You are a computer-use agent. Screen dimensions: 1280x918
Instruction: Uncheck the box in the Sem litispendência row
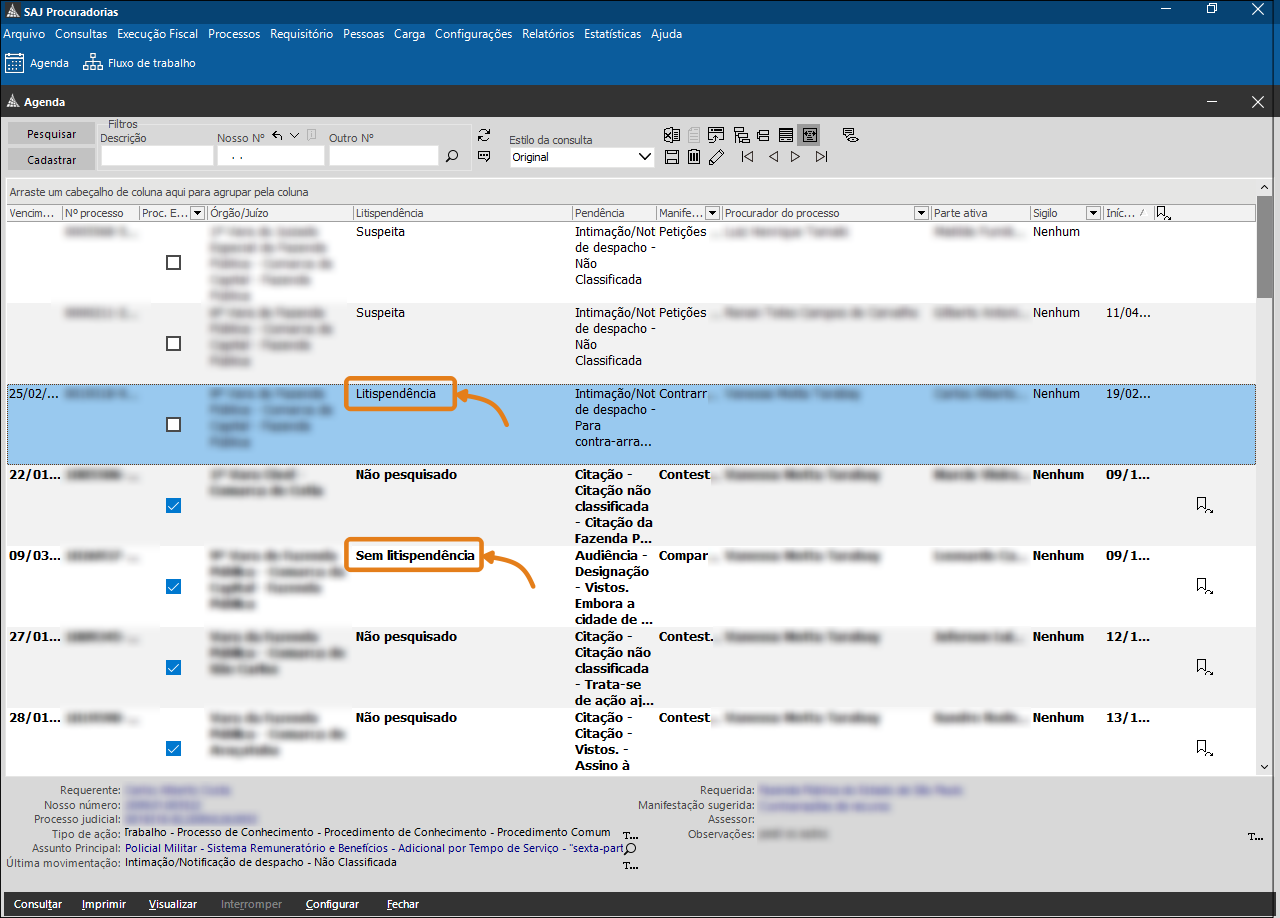pyautogui.click(x=173, y=586)
